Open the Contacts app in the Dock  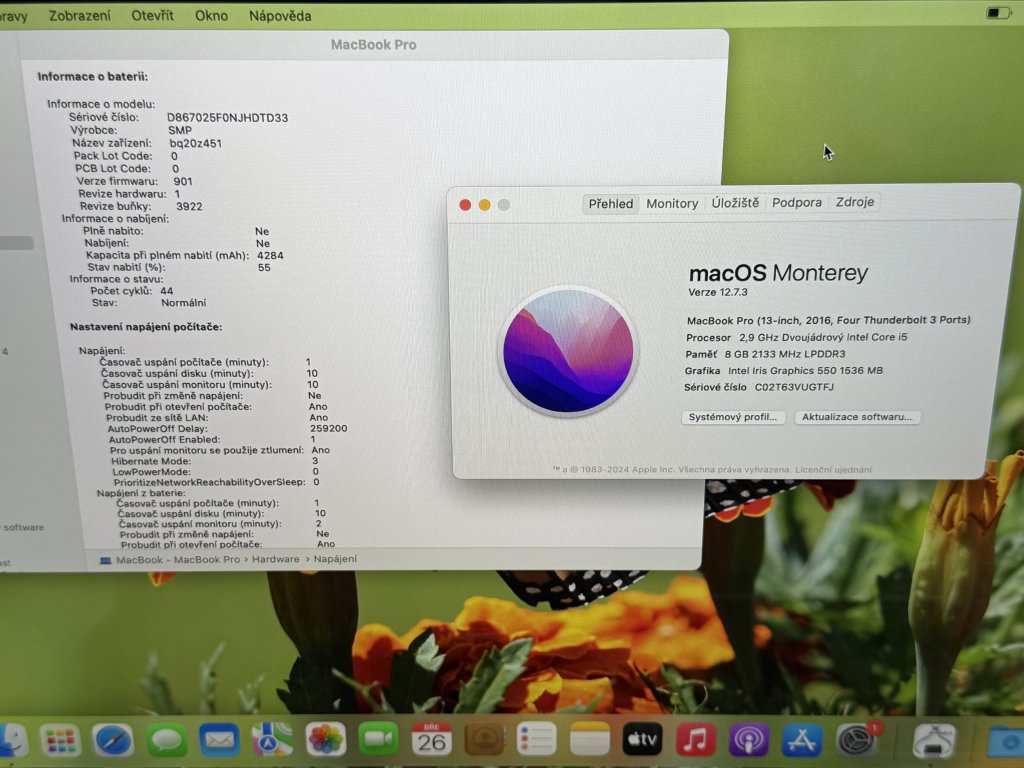484,739
